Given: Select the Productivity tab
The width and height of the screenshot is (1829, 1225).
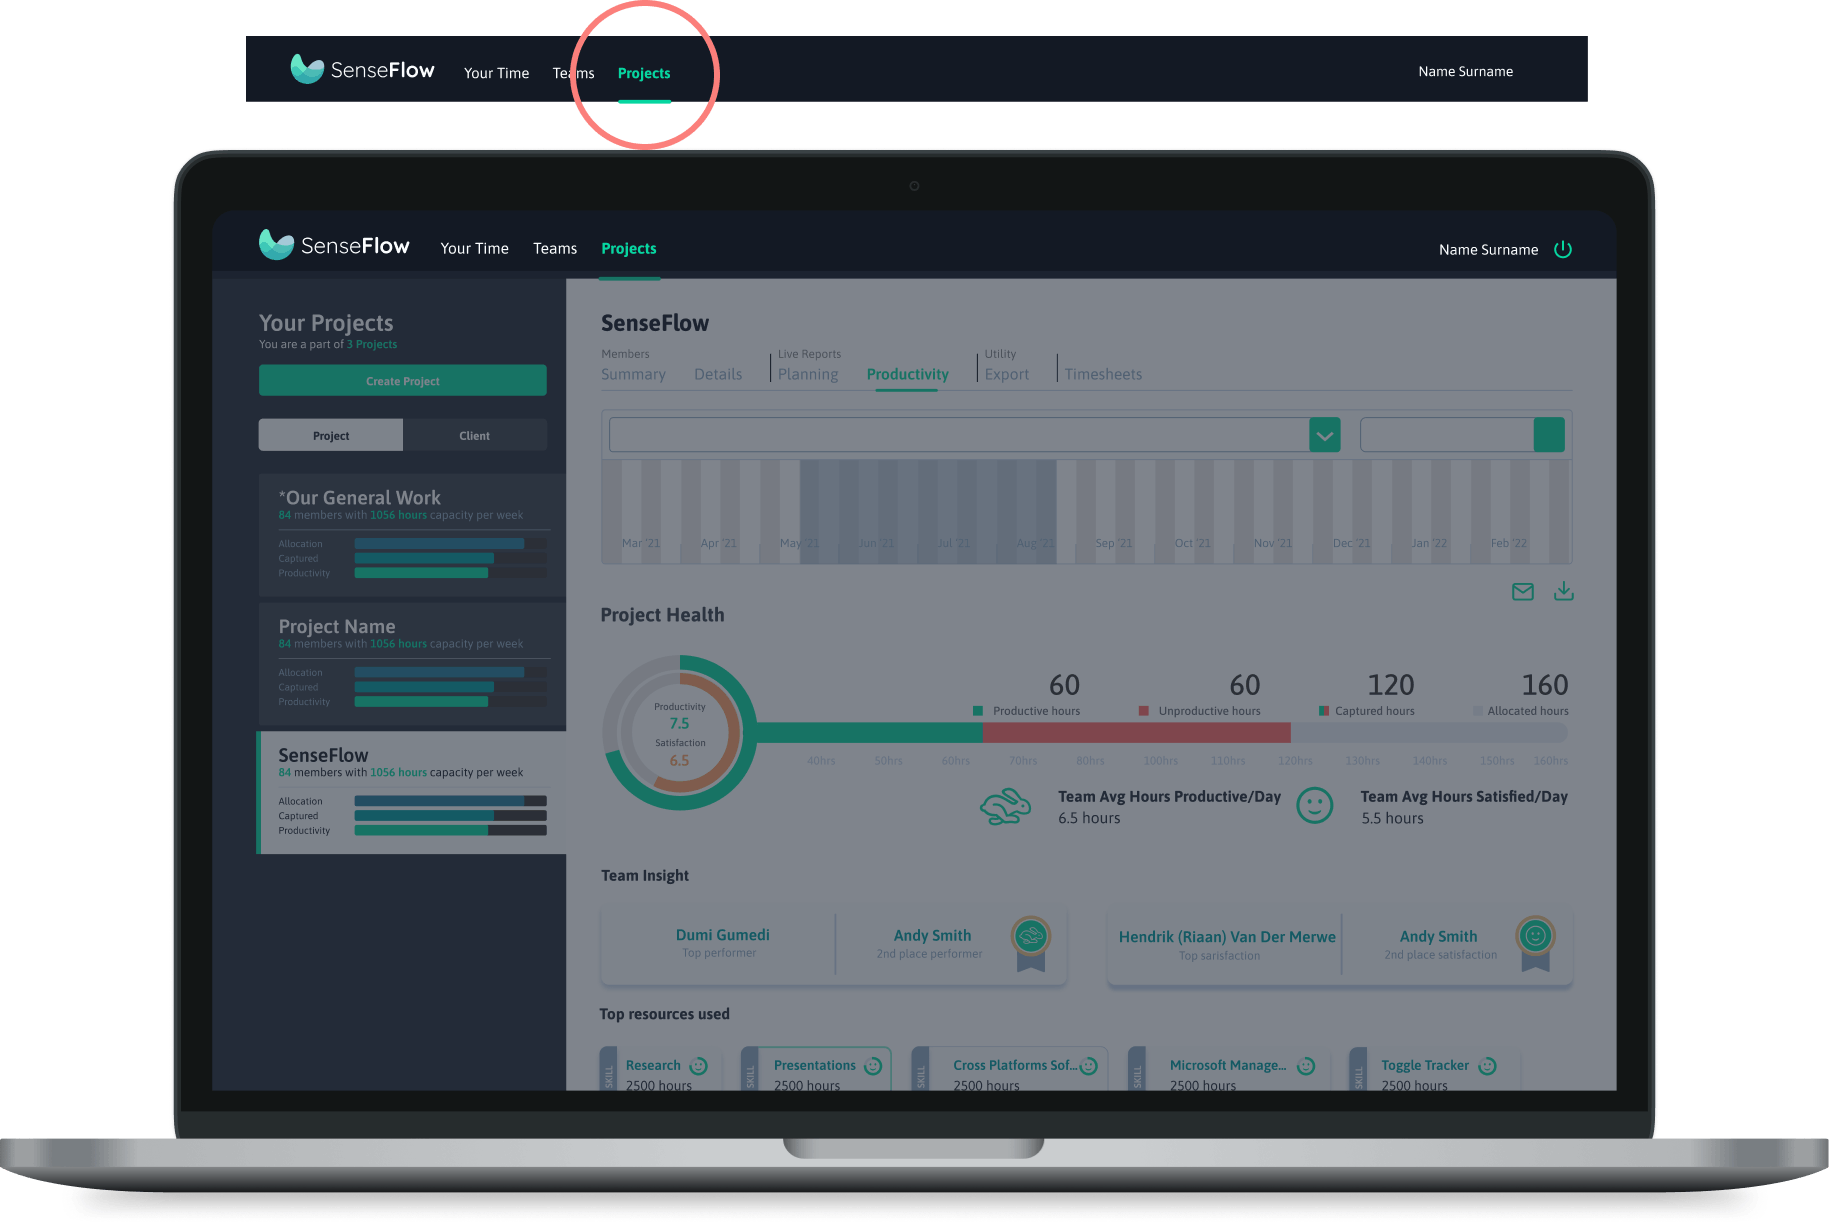Looking at the screenshot, I should (908, 374).
